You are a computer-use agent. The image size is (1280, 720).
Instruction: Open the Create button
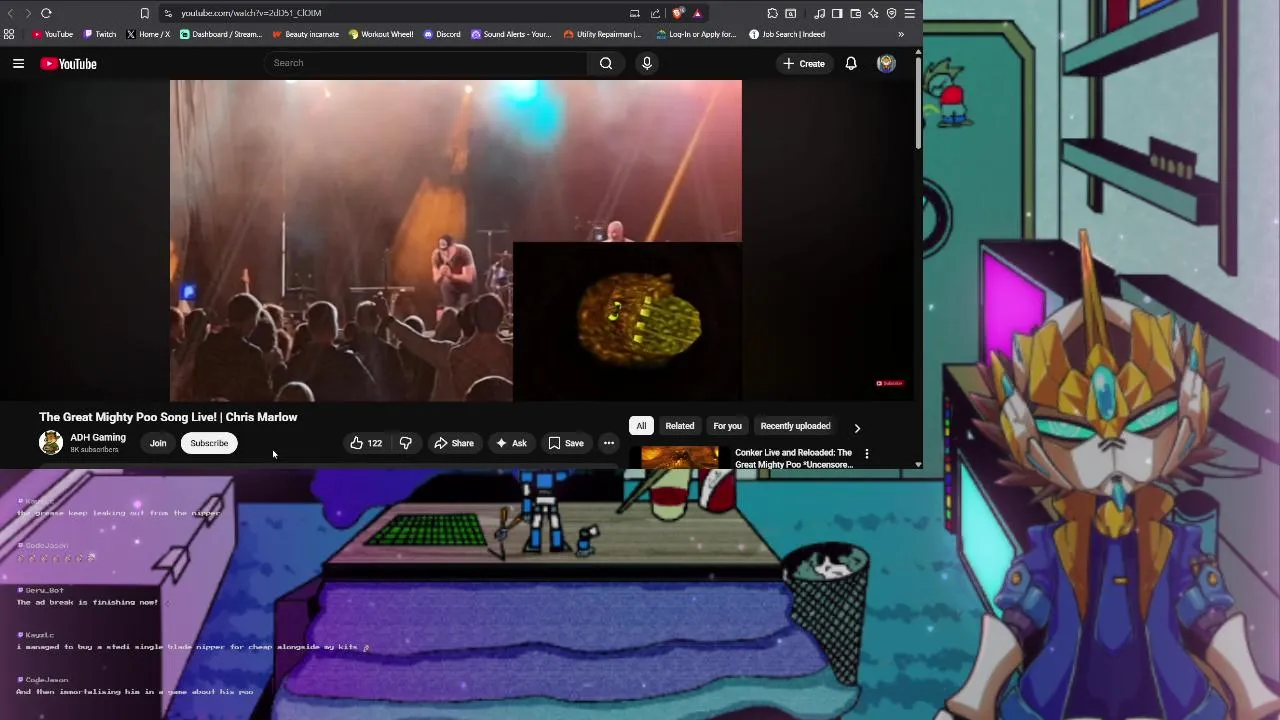coord(804,63)
